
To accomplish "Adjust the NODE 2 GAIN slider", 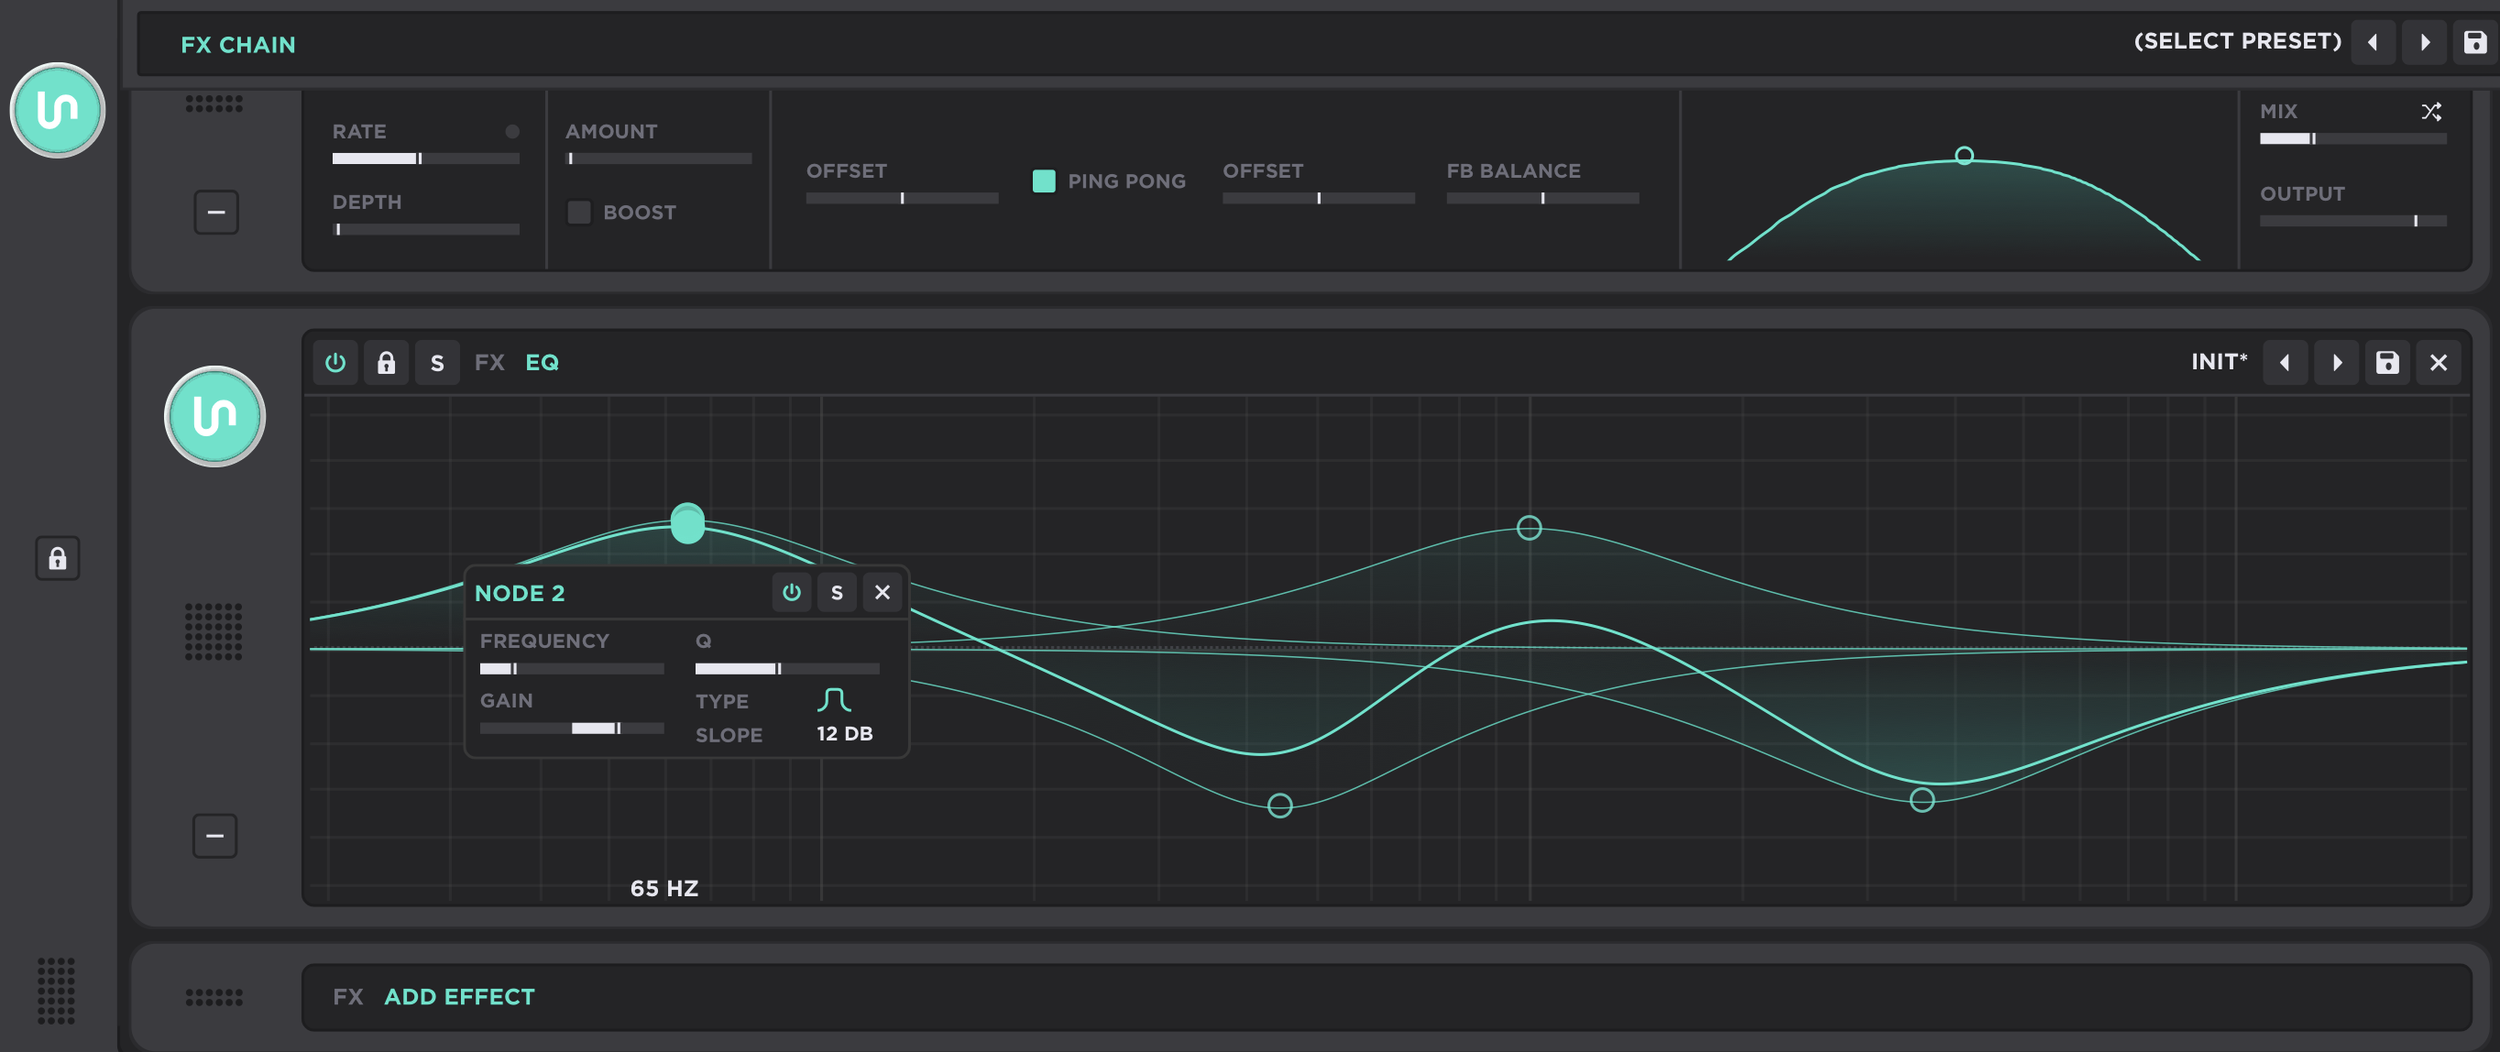I will [x=572, y=728].
